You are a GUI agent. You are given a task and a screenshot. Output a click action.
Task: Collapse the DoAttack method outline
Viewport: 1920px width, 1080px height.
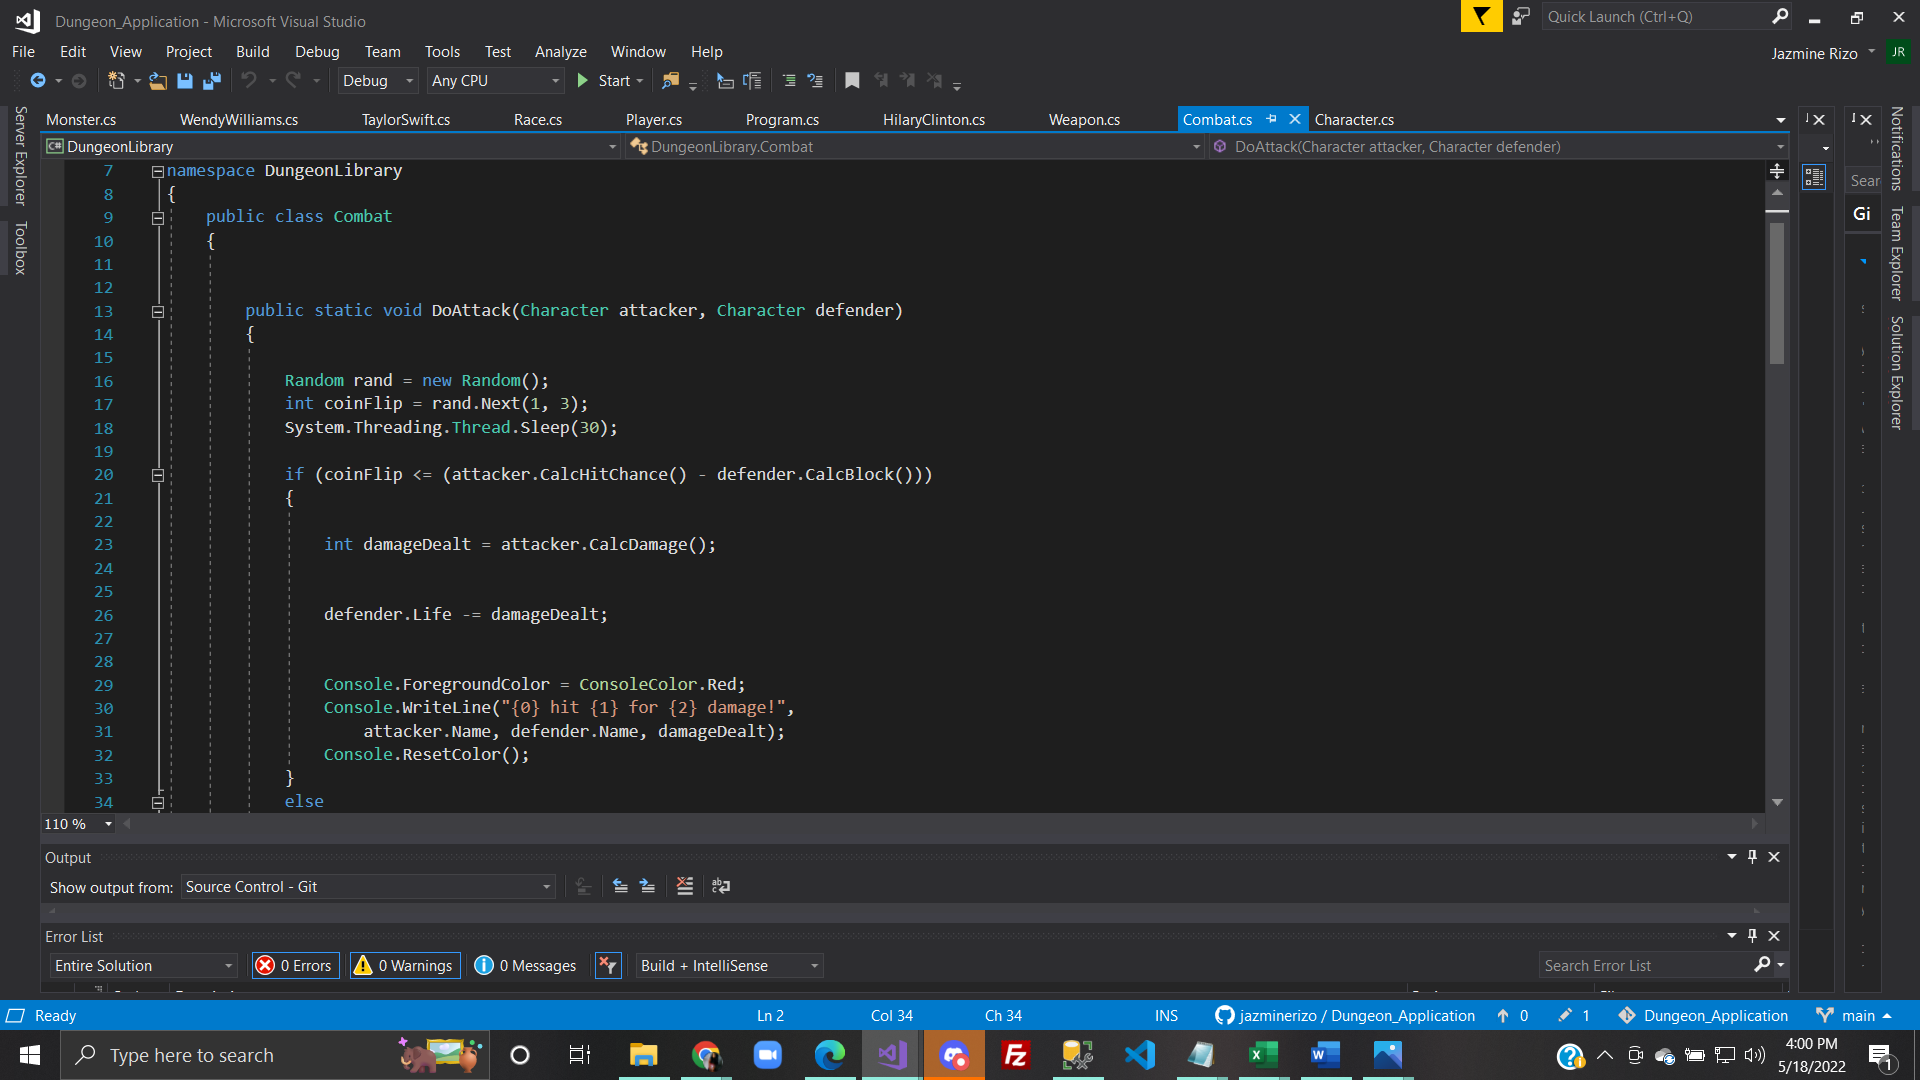coord(158,312)
